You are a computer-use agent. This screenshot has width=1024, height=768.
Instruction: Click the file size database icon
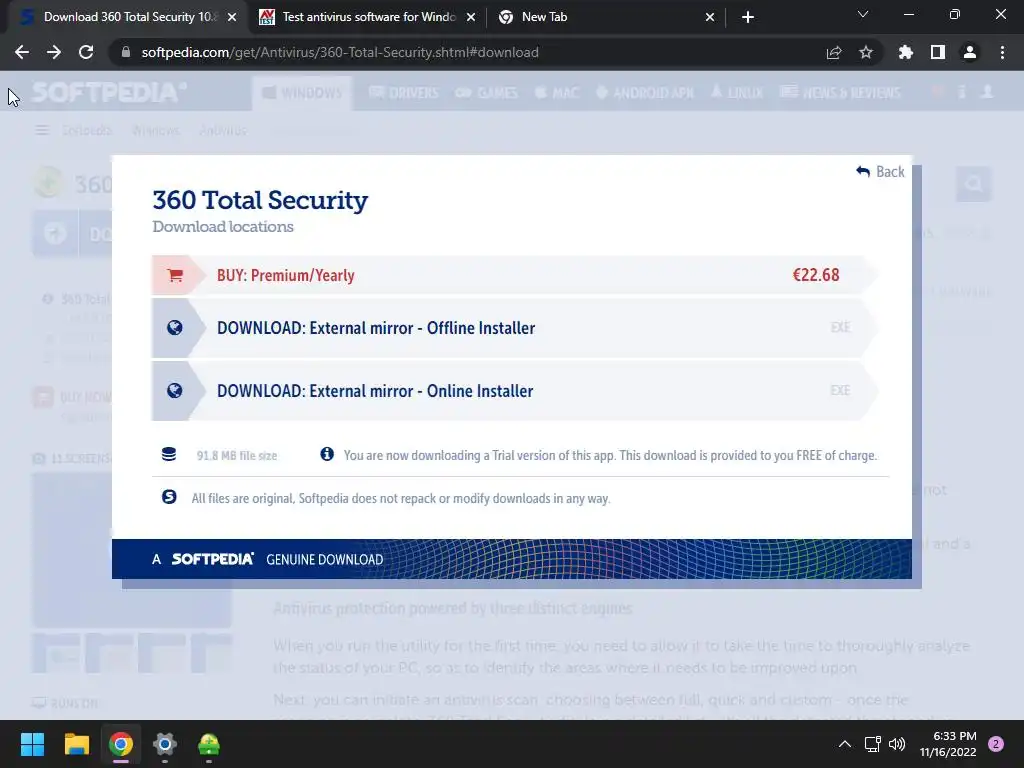pos(169,455)
